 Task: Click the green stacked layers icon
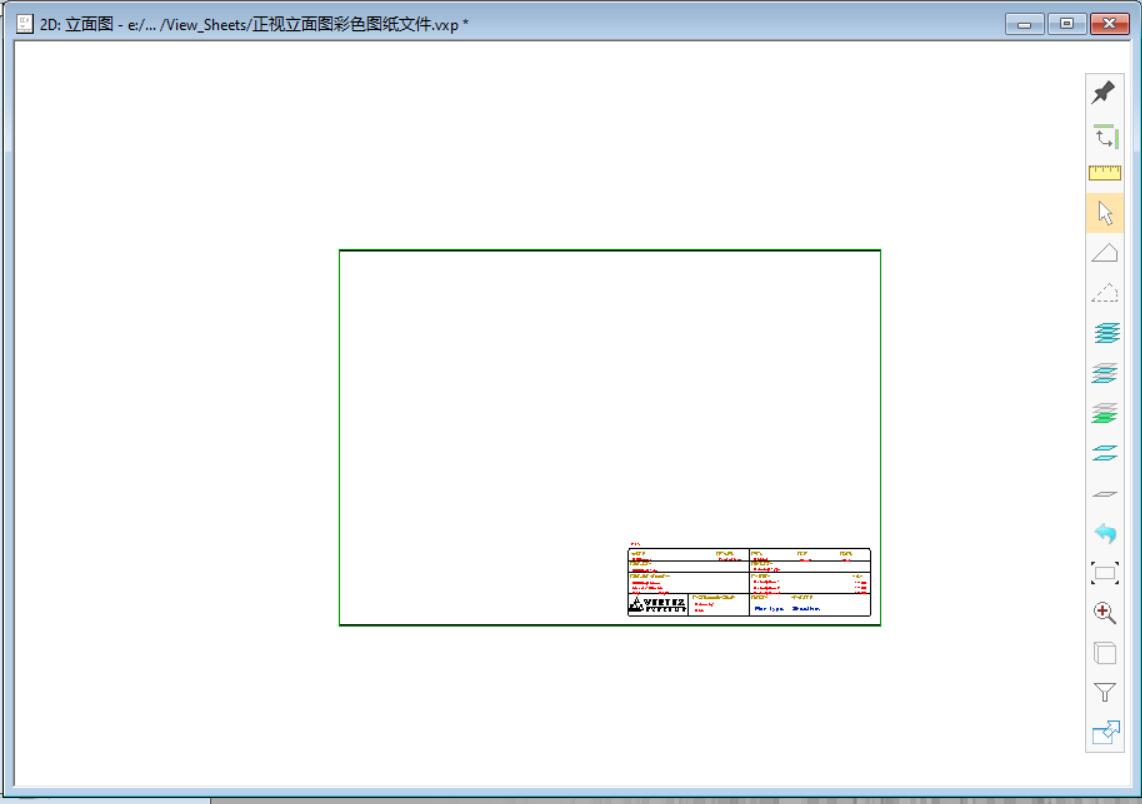(x=1104, y=413)
